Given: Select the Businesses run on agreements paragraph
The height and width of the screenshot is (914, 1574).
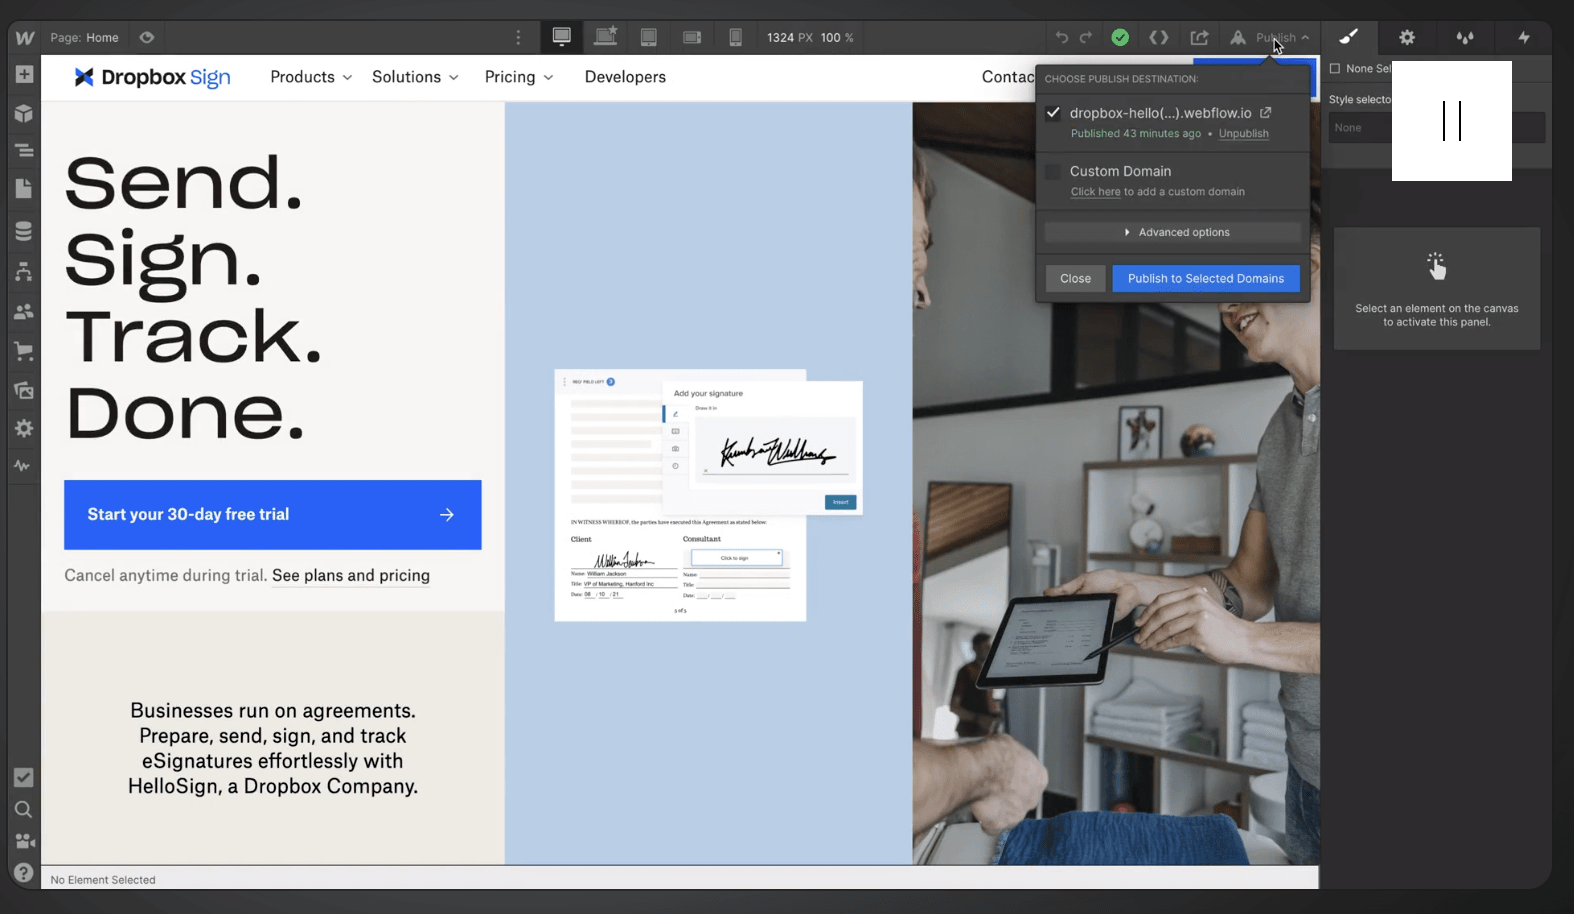Looking at the screenshot, I should pyautogui.click(x=273, y=748).
